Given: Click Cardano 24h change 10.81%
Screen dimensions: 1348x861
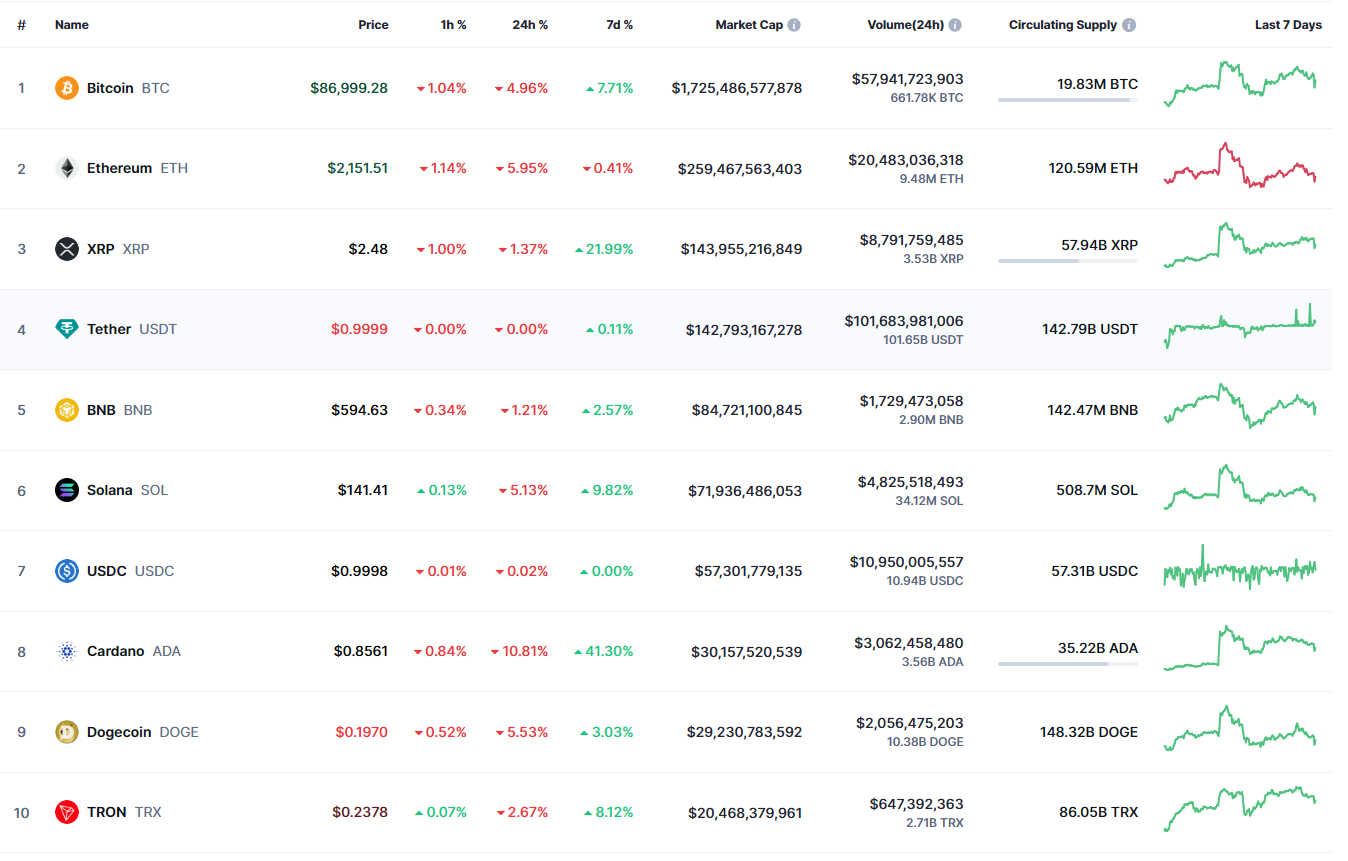Looking at the screenshot, I should tap(519, 651).
